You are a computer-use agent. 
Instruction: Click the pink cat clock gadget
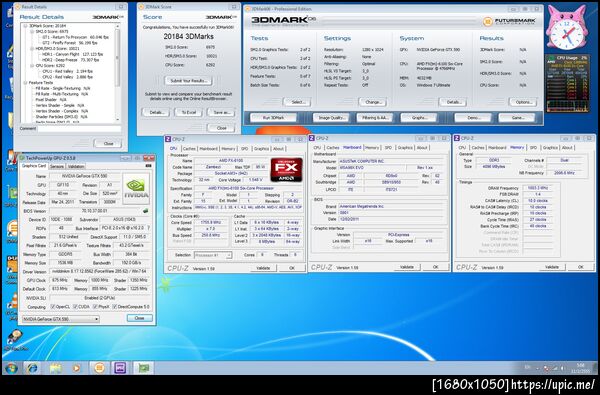pyautogui.click(x=566, y=28)
